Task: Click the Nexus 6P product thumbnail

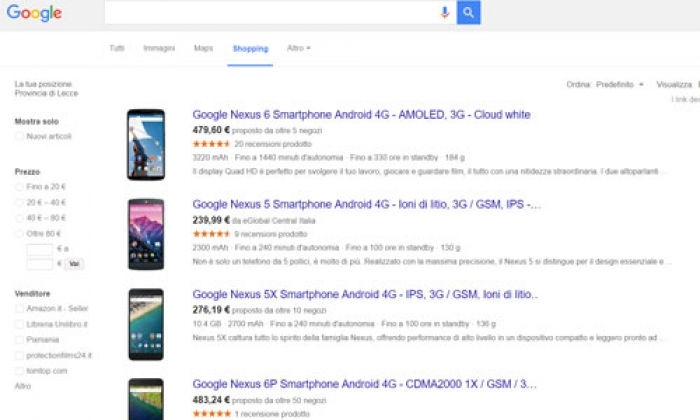Action: (146, 399)
